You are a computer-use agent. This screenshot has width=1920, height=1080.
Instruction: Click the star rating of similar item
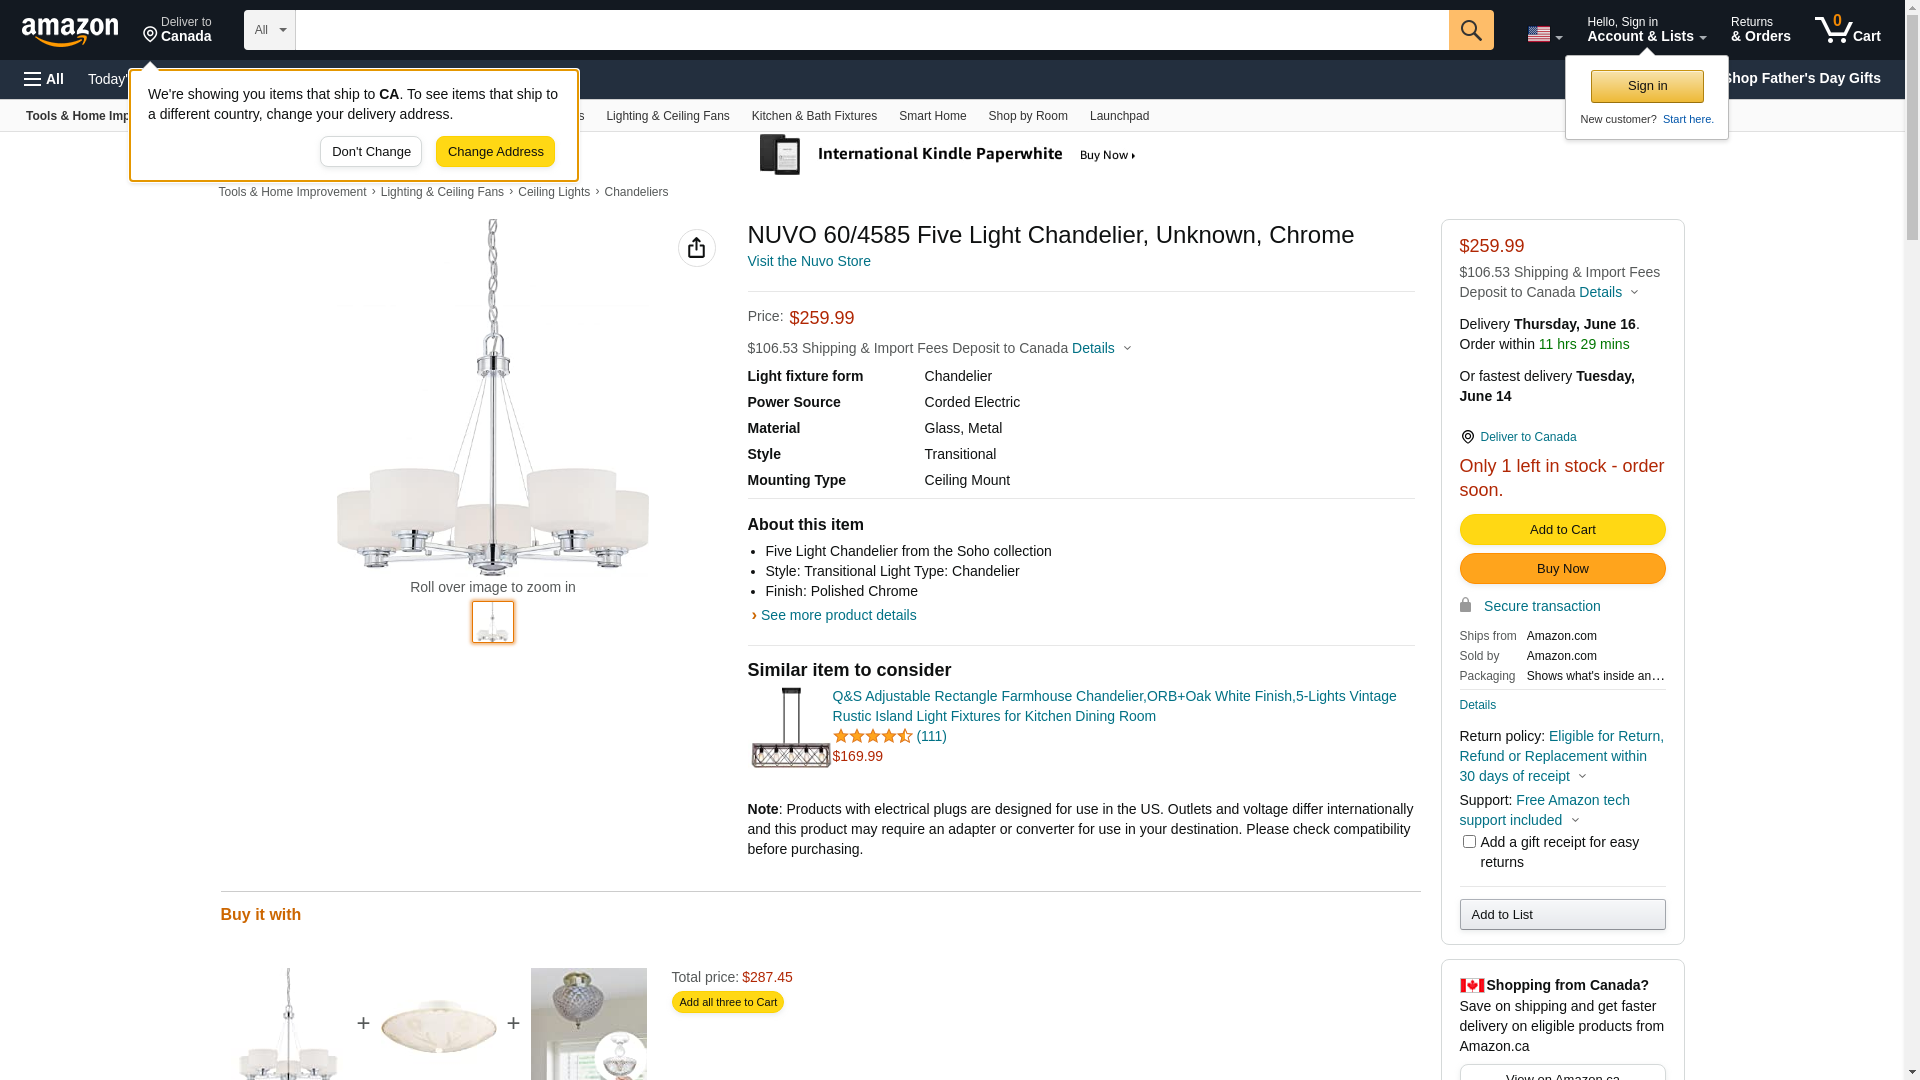point(872,736)
